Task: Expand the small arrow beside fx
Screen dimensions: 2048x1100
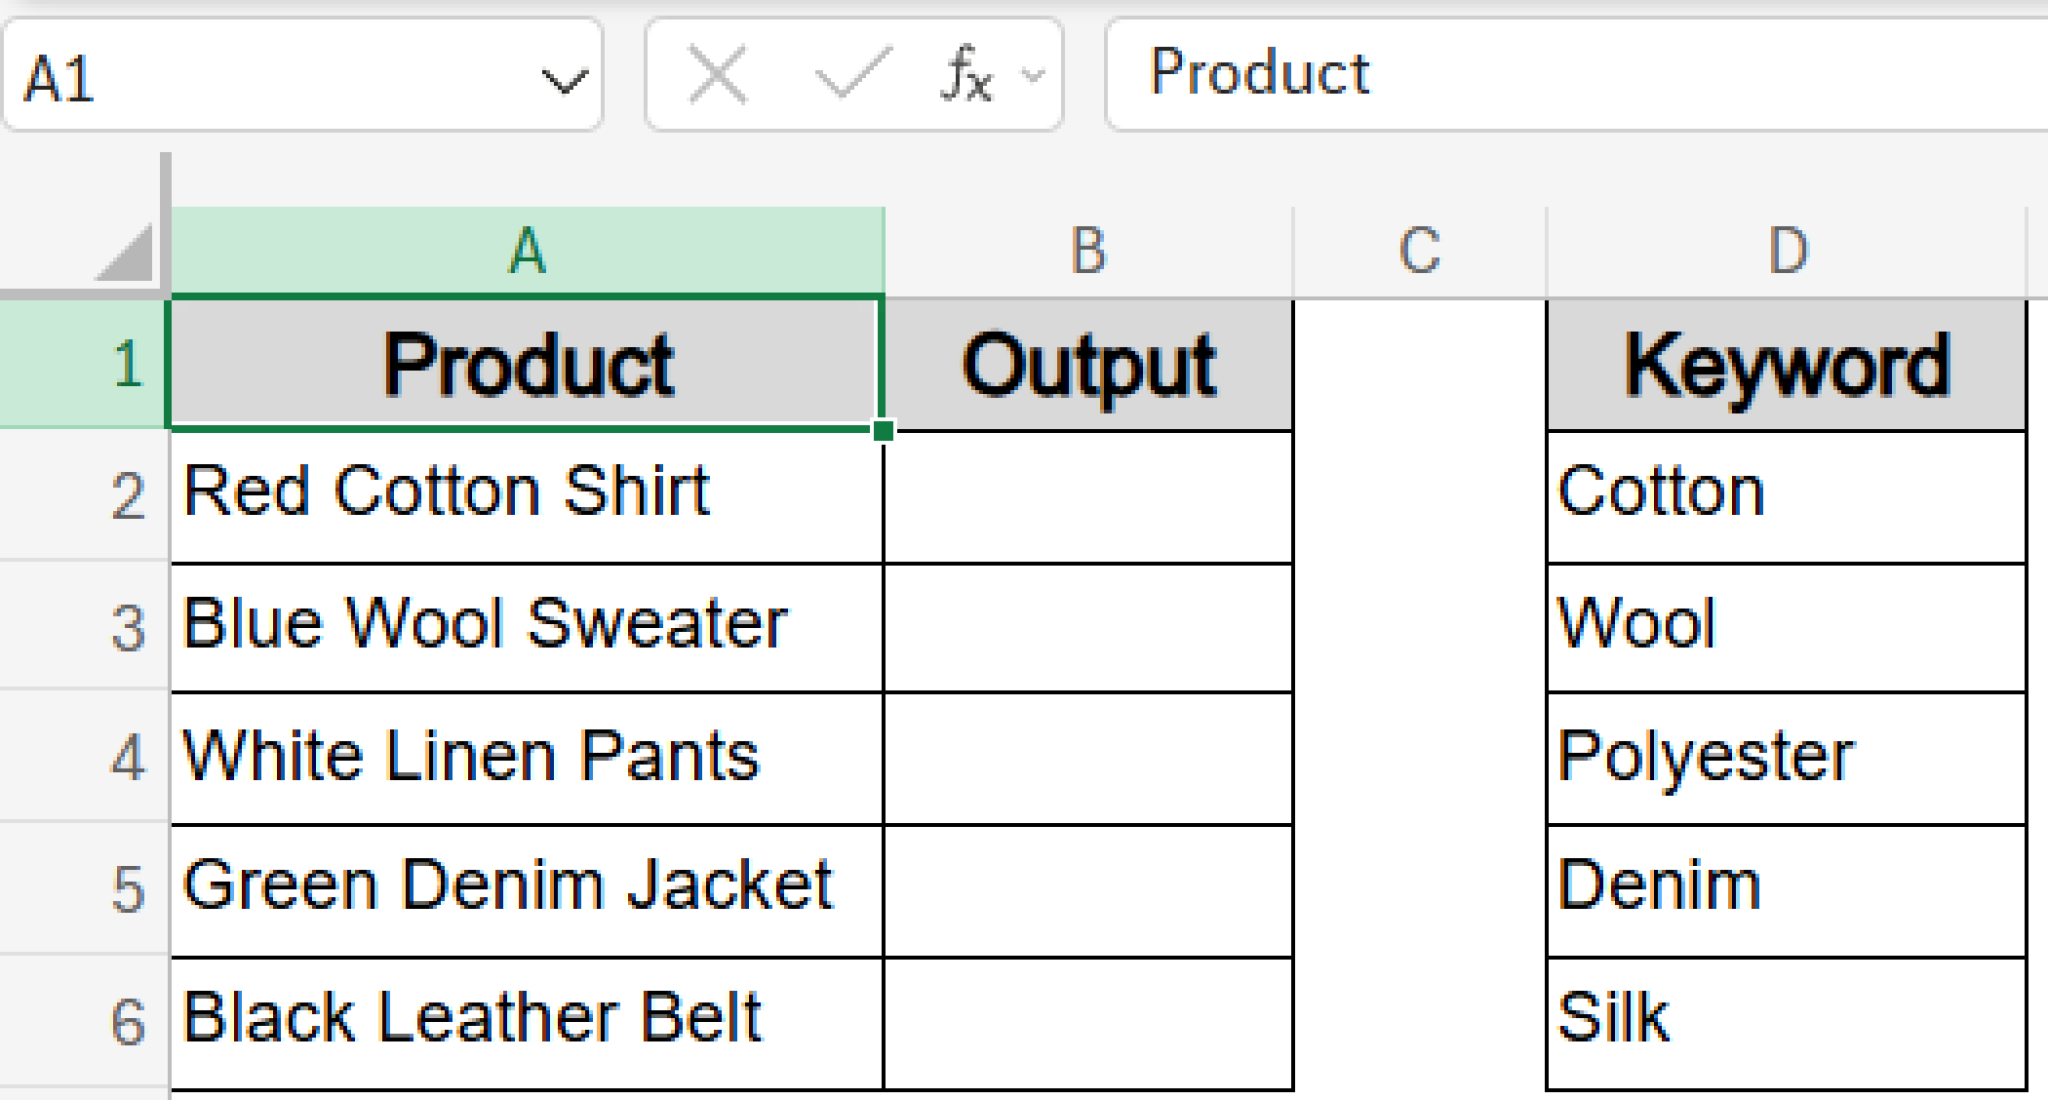Action: point(1033,75)
